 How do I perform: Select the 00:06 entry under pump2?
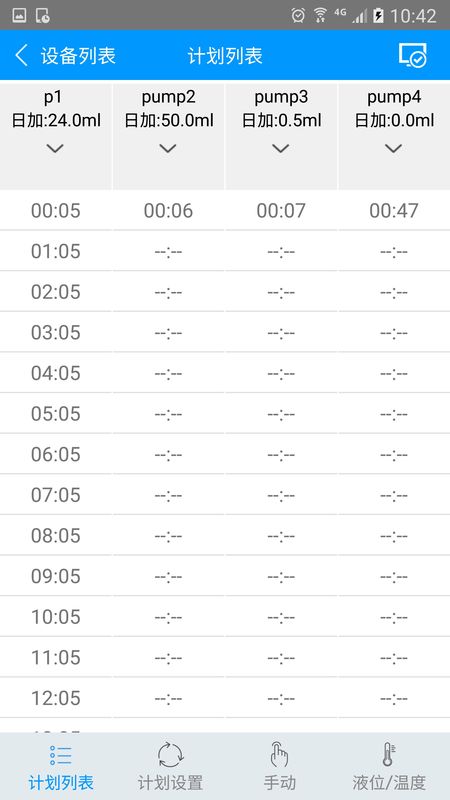(x=168, y=210)
